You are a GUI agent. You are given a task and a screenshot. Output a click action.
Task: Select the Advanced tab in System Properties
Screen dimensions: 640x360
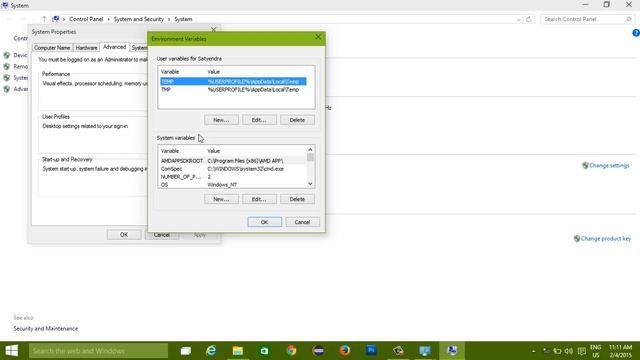(x=114, y=47)
